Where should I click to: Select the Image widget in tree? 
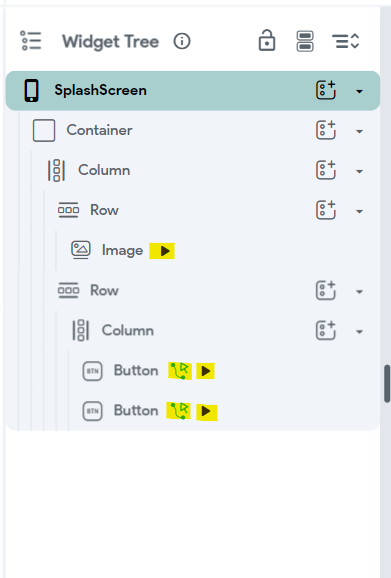click(122, 250)
